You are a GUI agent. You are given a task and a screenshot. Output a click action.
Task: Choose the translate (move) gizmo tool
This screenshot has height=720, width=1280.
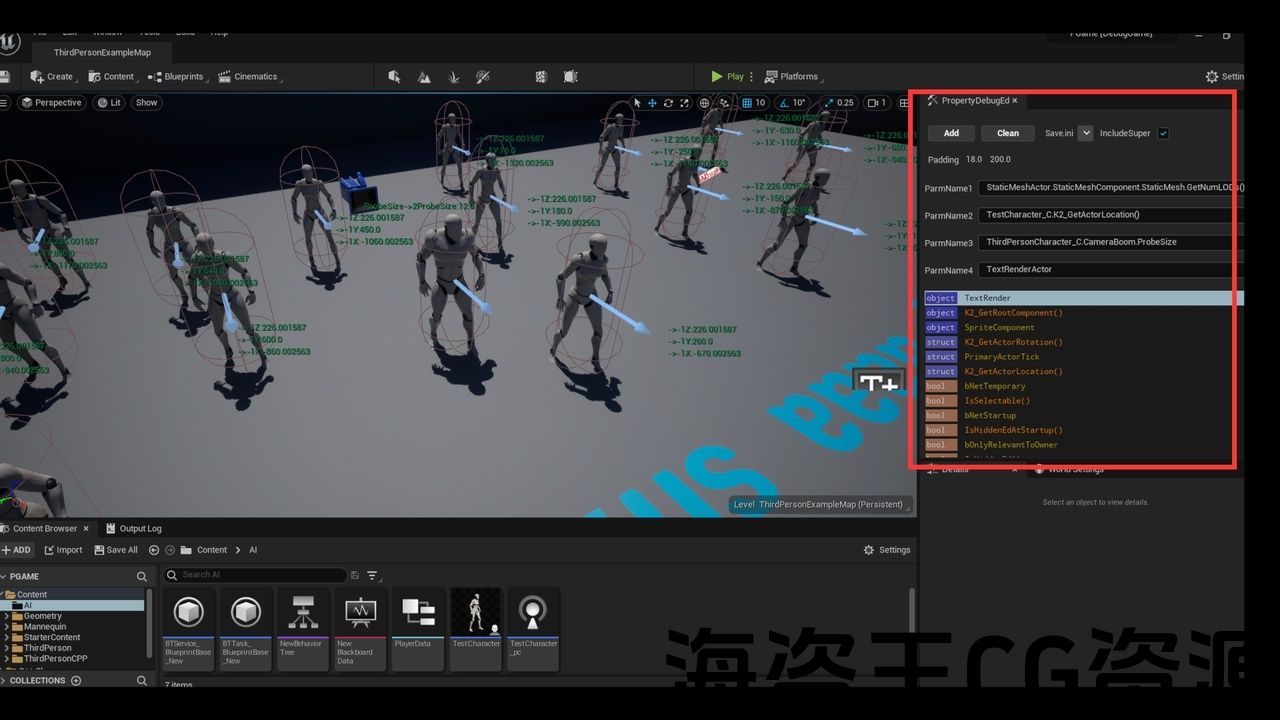coord(652,103)
